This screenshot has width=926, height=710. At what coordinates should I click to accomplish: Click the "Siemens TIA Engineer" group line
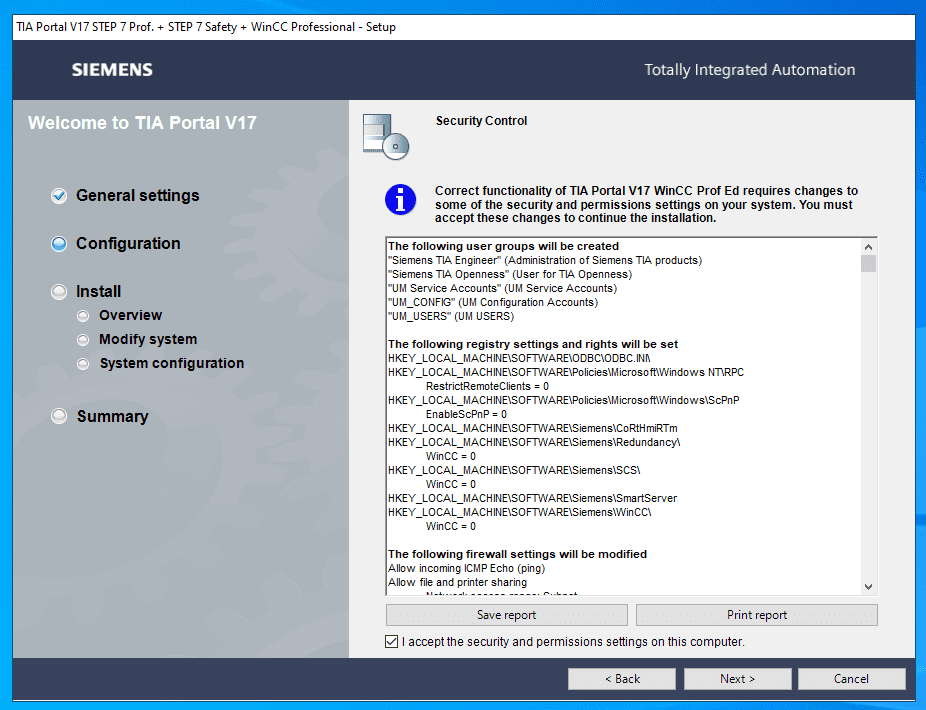click(x=545, y=260)
